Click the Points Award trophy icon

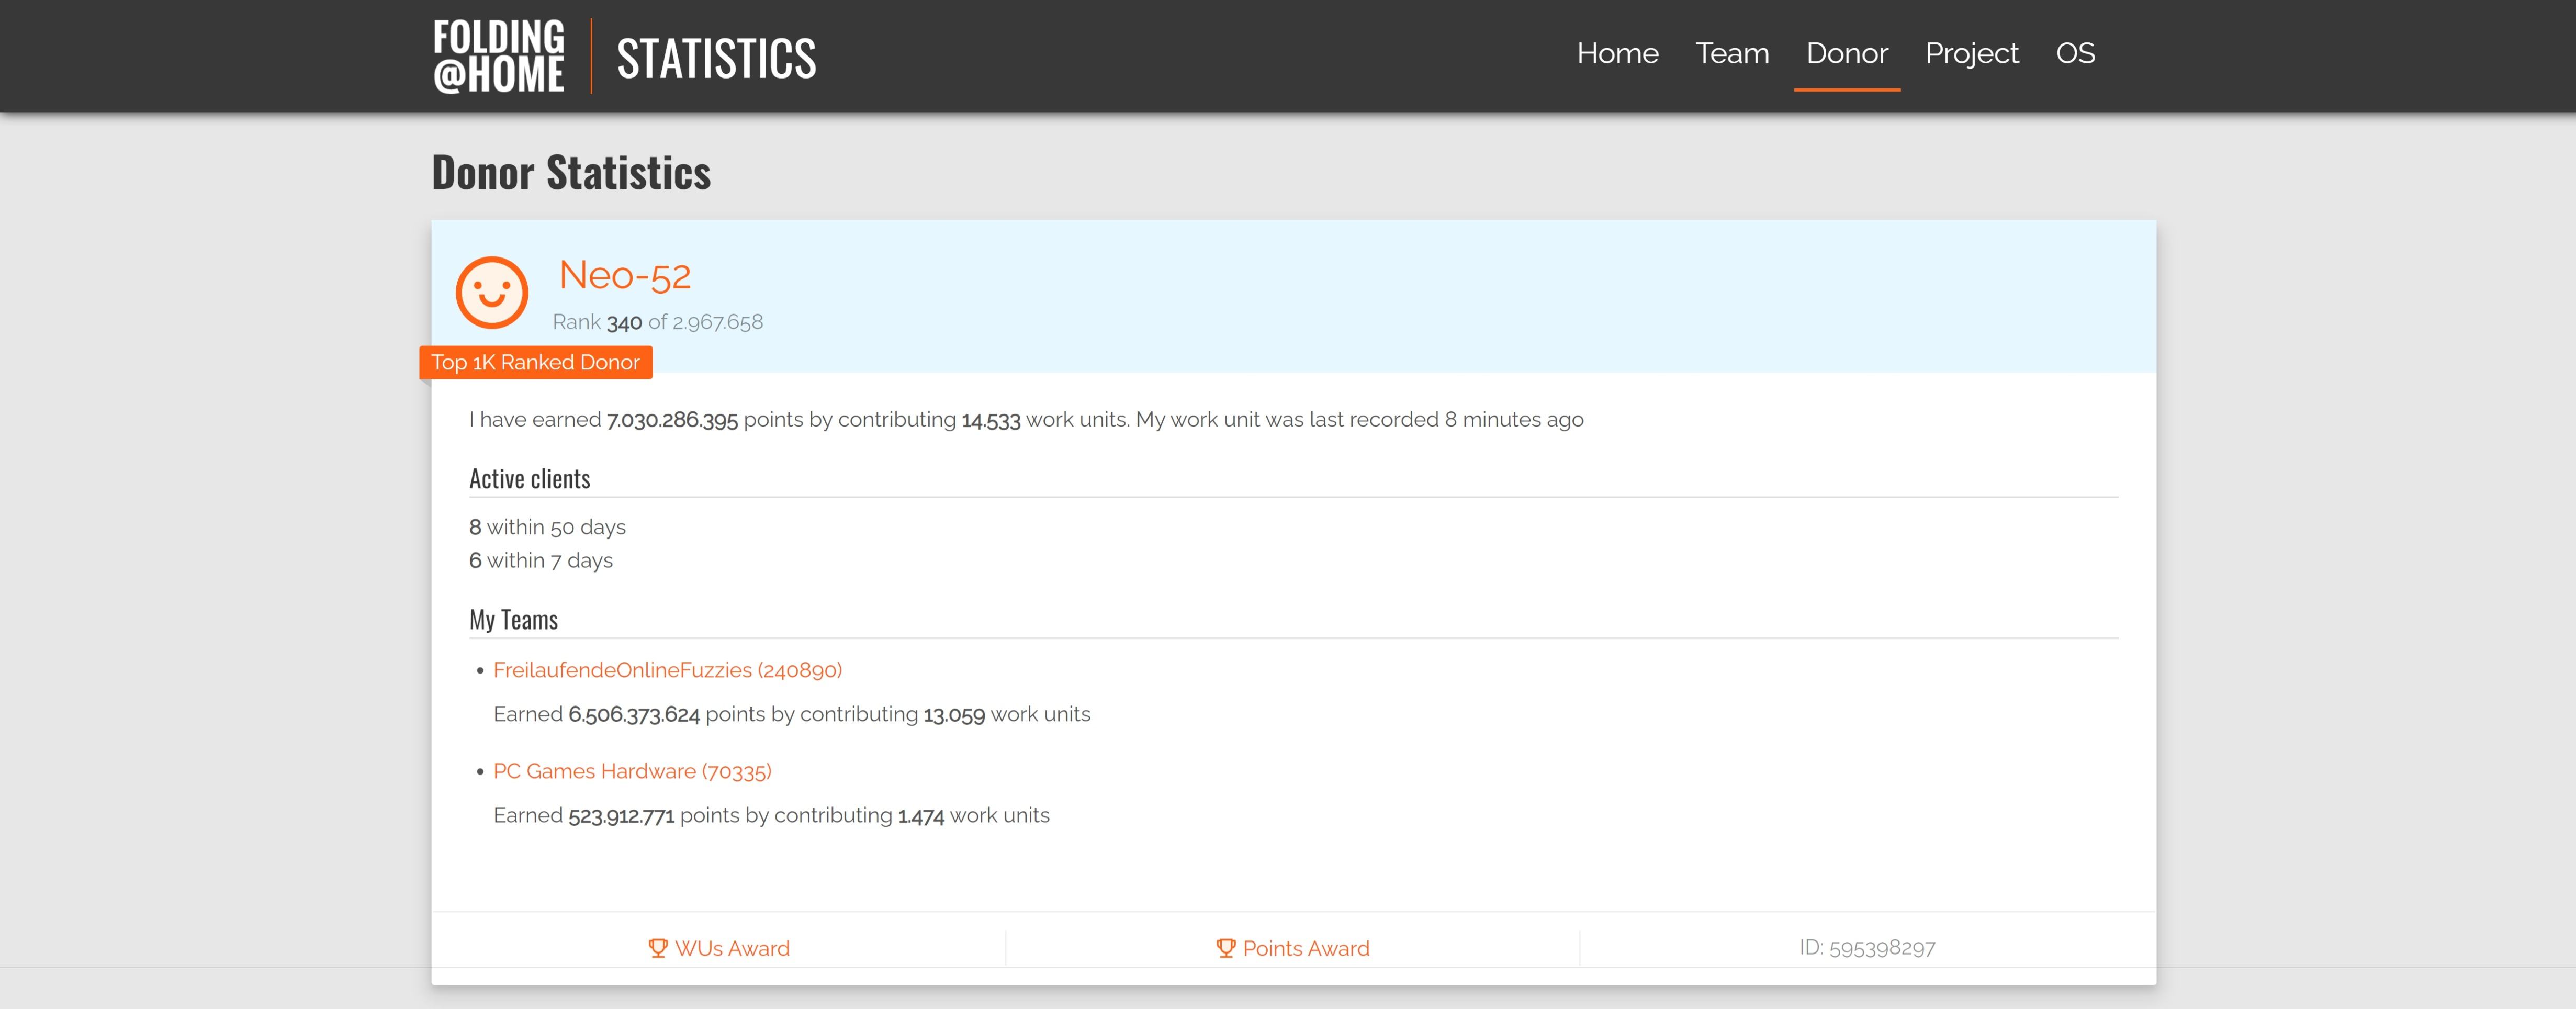coord(1225,948)
